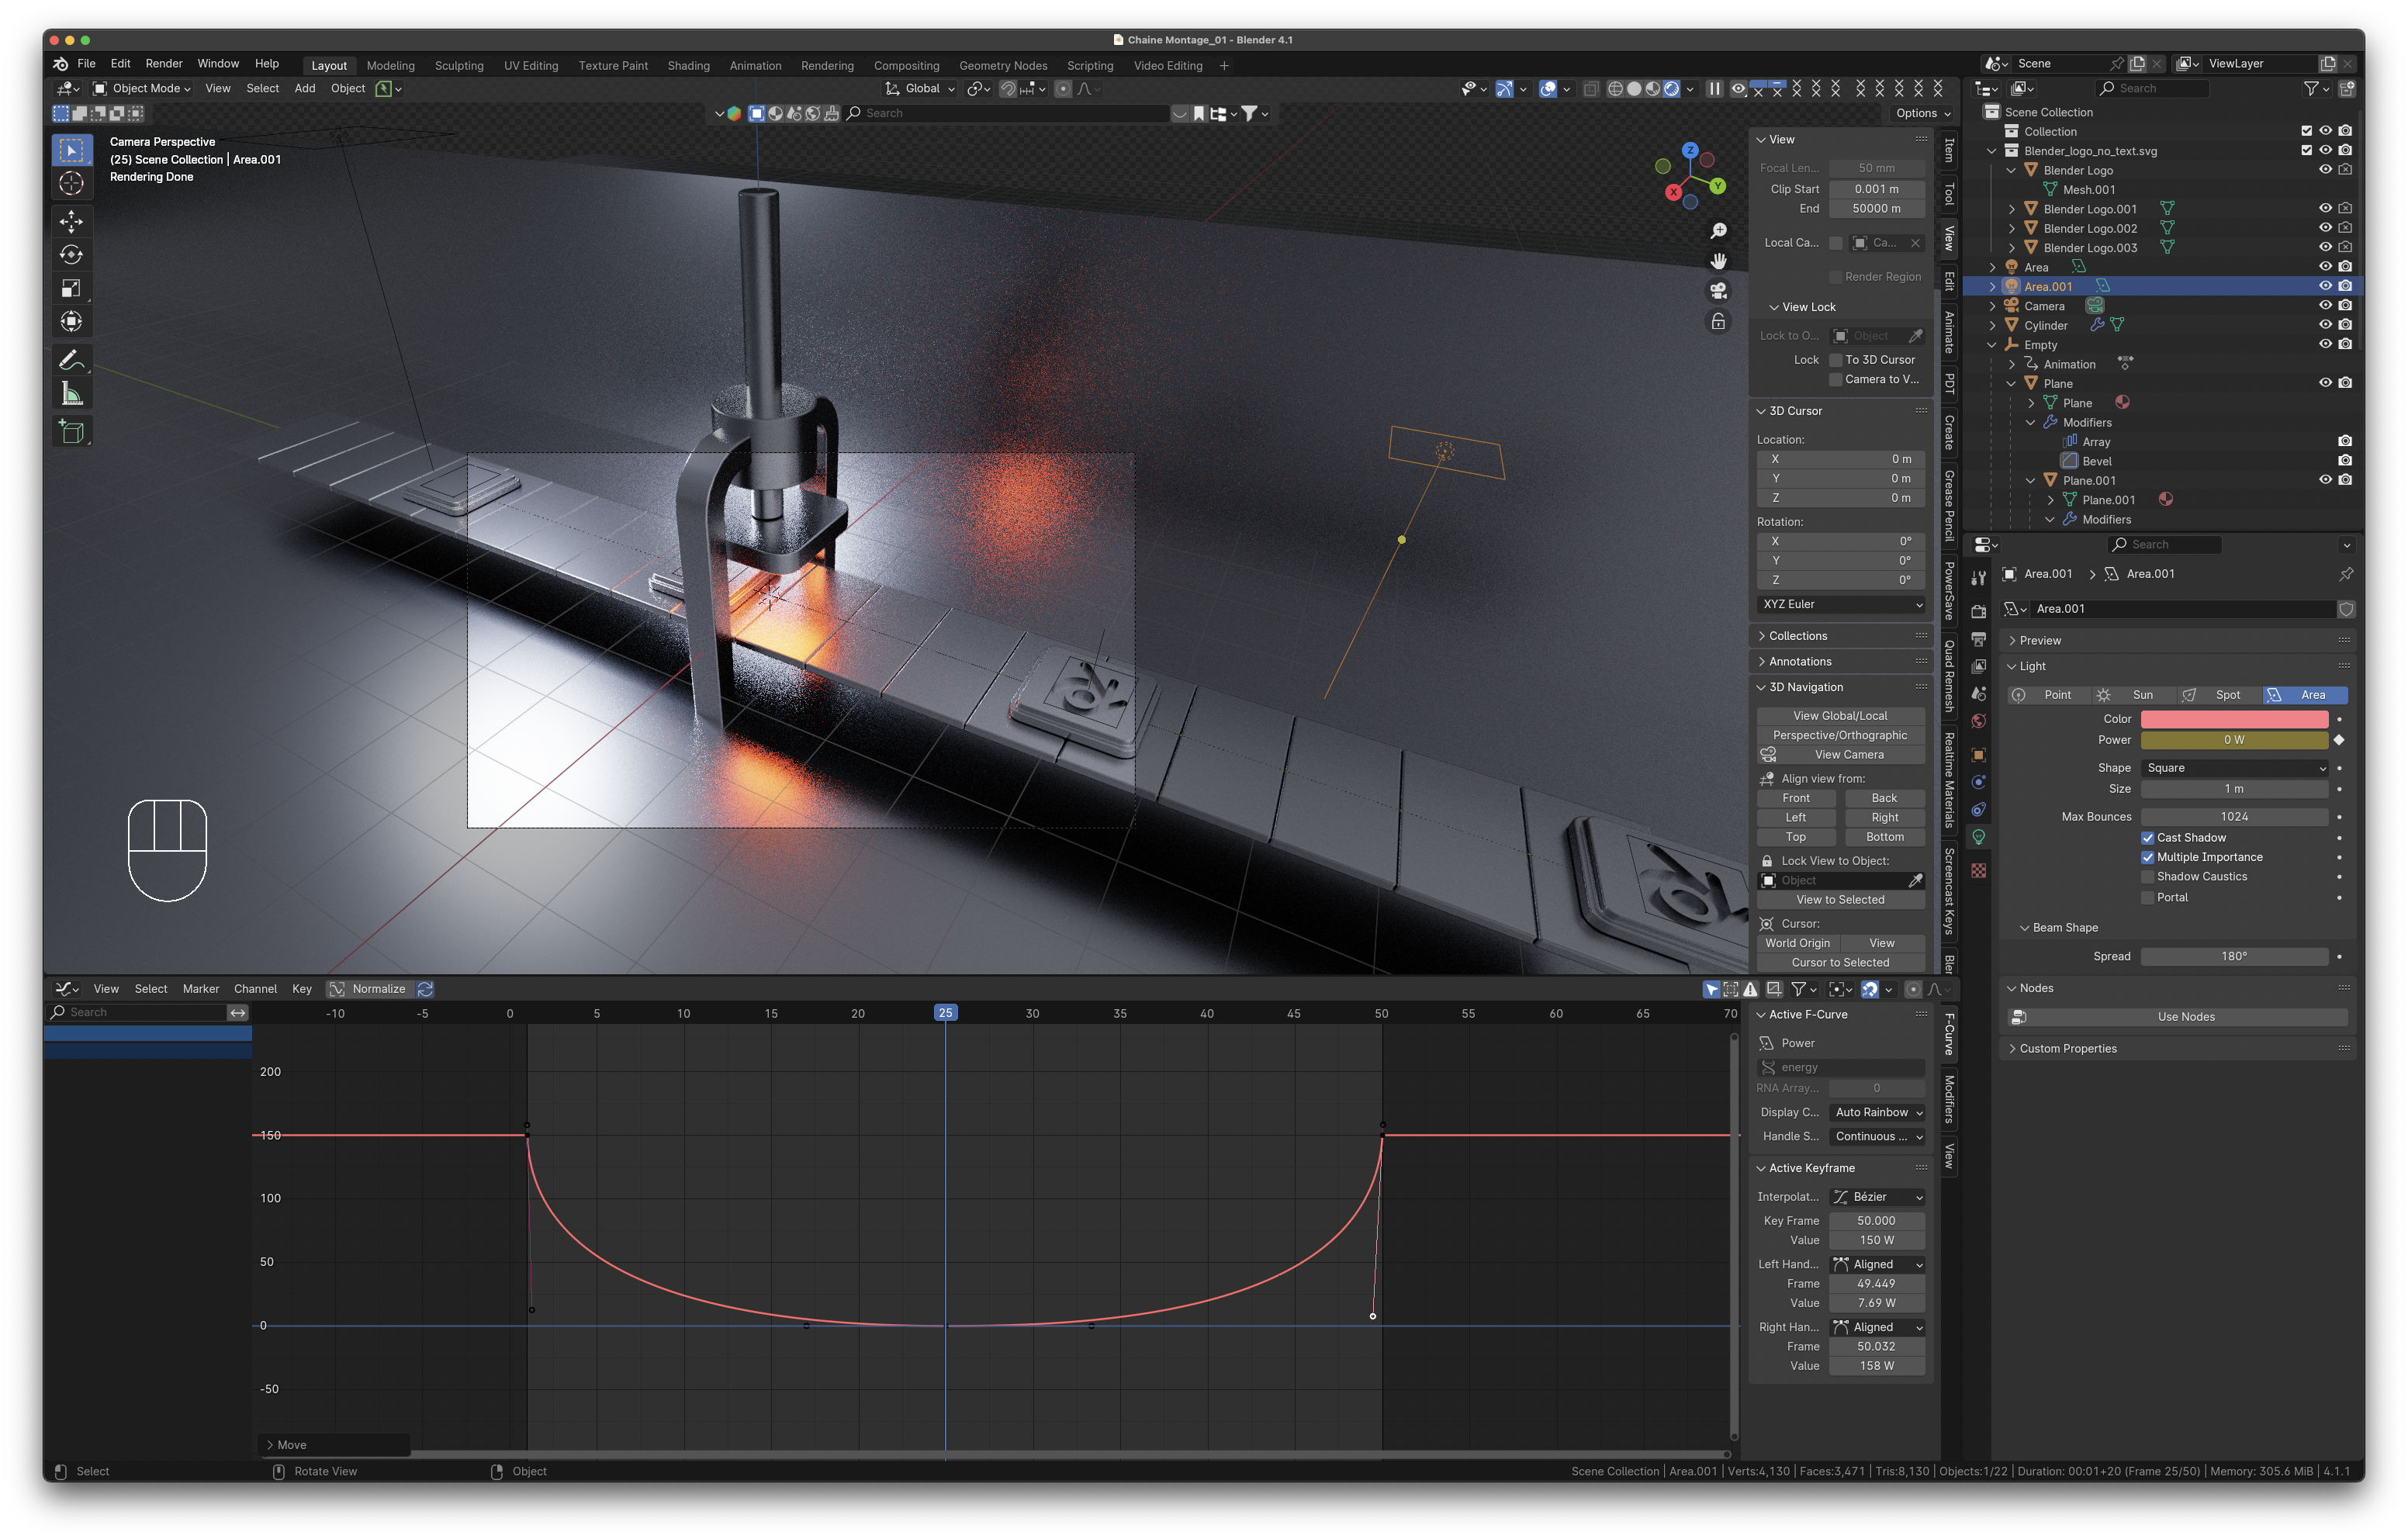Select the Add Cube tool

click(x=71, y=432)
